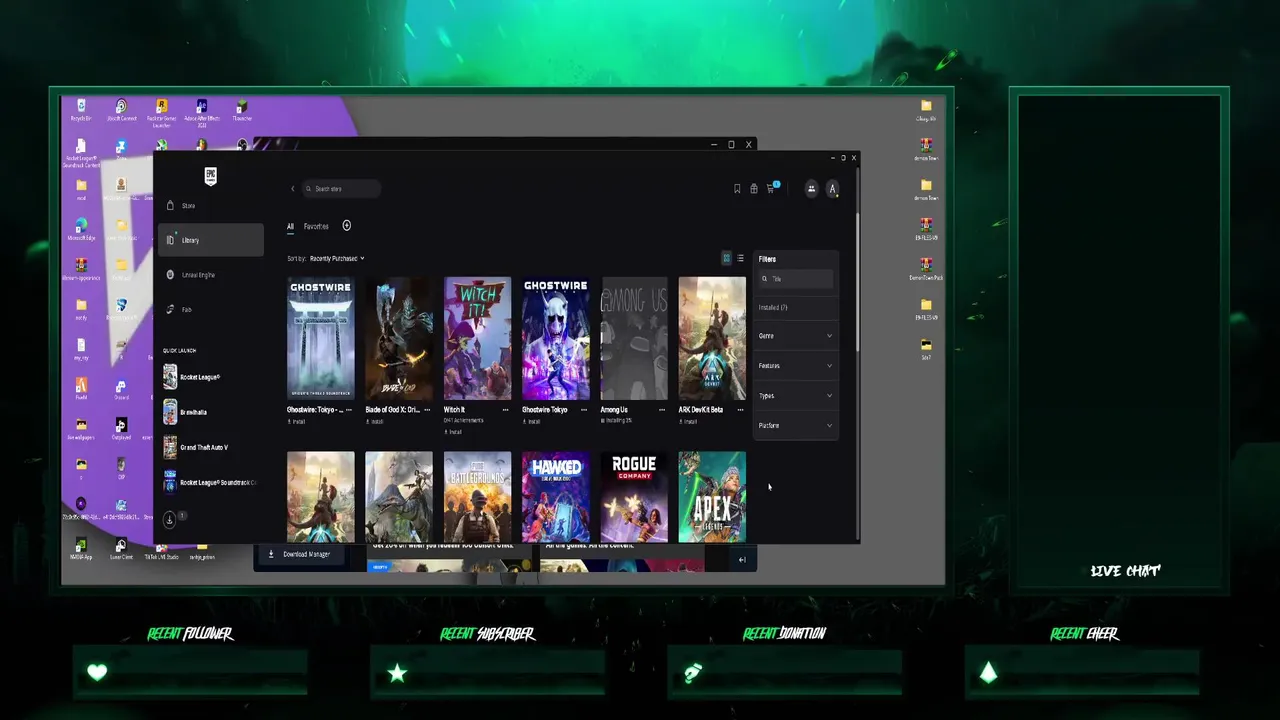Open the wishlist bookmark icon

(x=737, y=189)
